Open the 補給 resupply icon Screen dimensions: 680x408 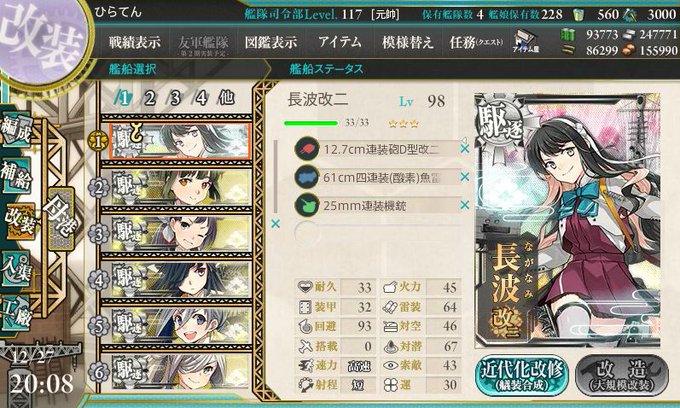16,176
